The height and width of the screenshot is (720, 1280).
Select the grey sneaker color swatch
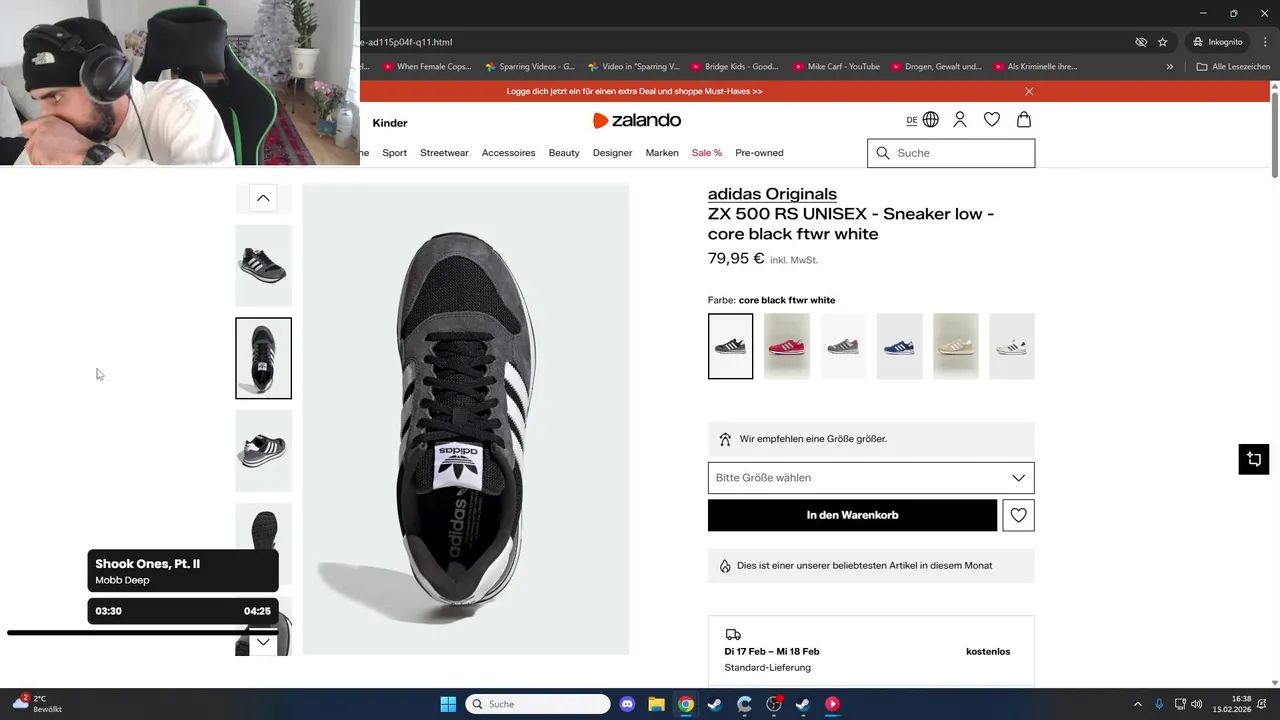pyautogui.click(x=843, y=346)
